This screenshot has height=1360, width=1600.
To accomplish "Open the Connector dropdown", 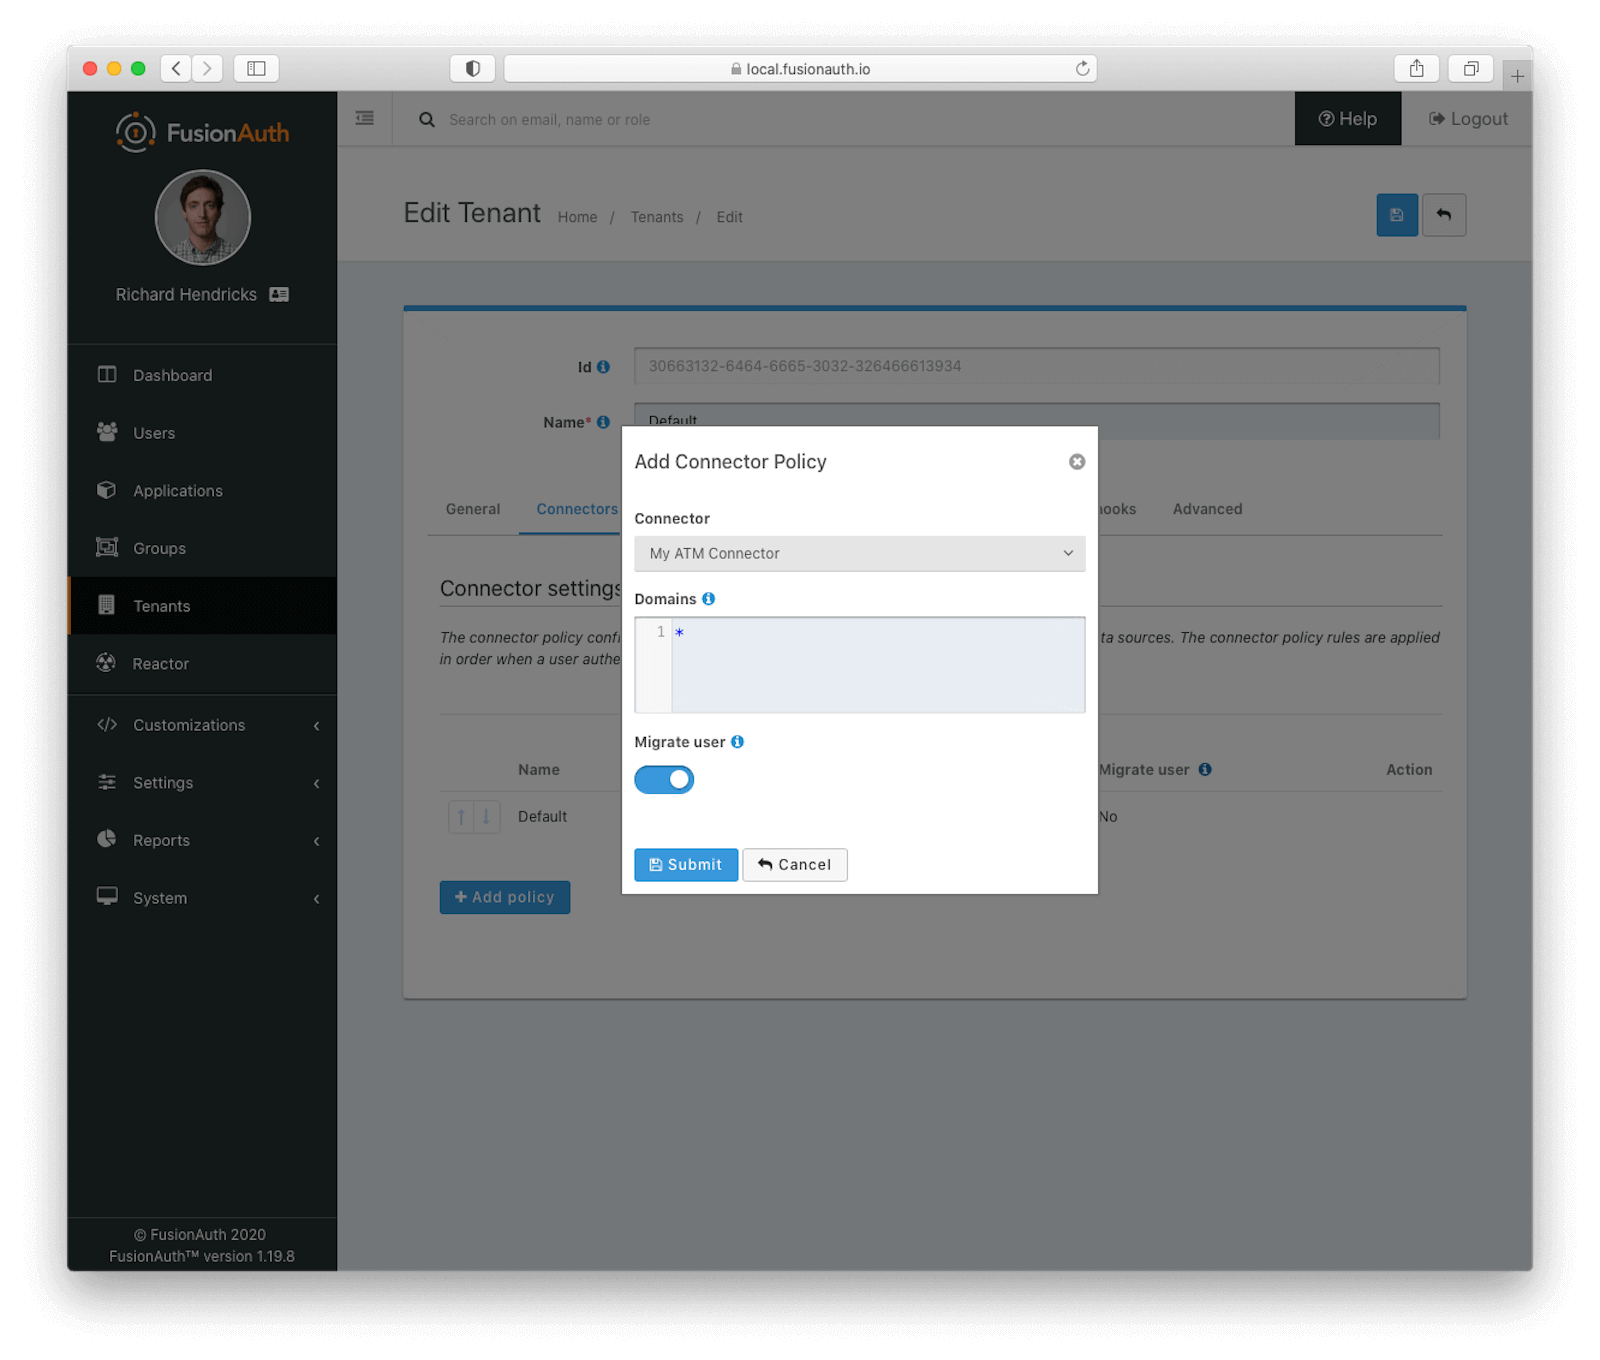I will click(x=859, y=553).
